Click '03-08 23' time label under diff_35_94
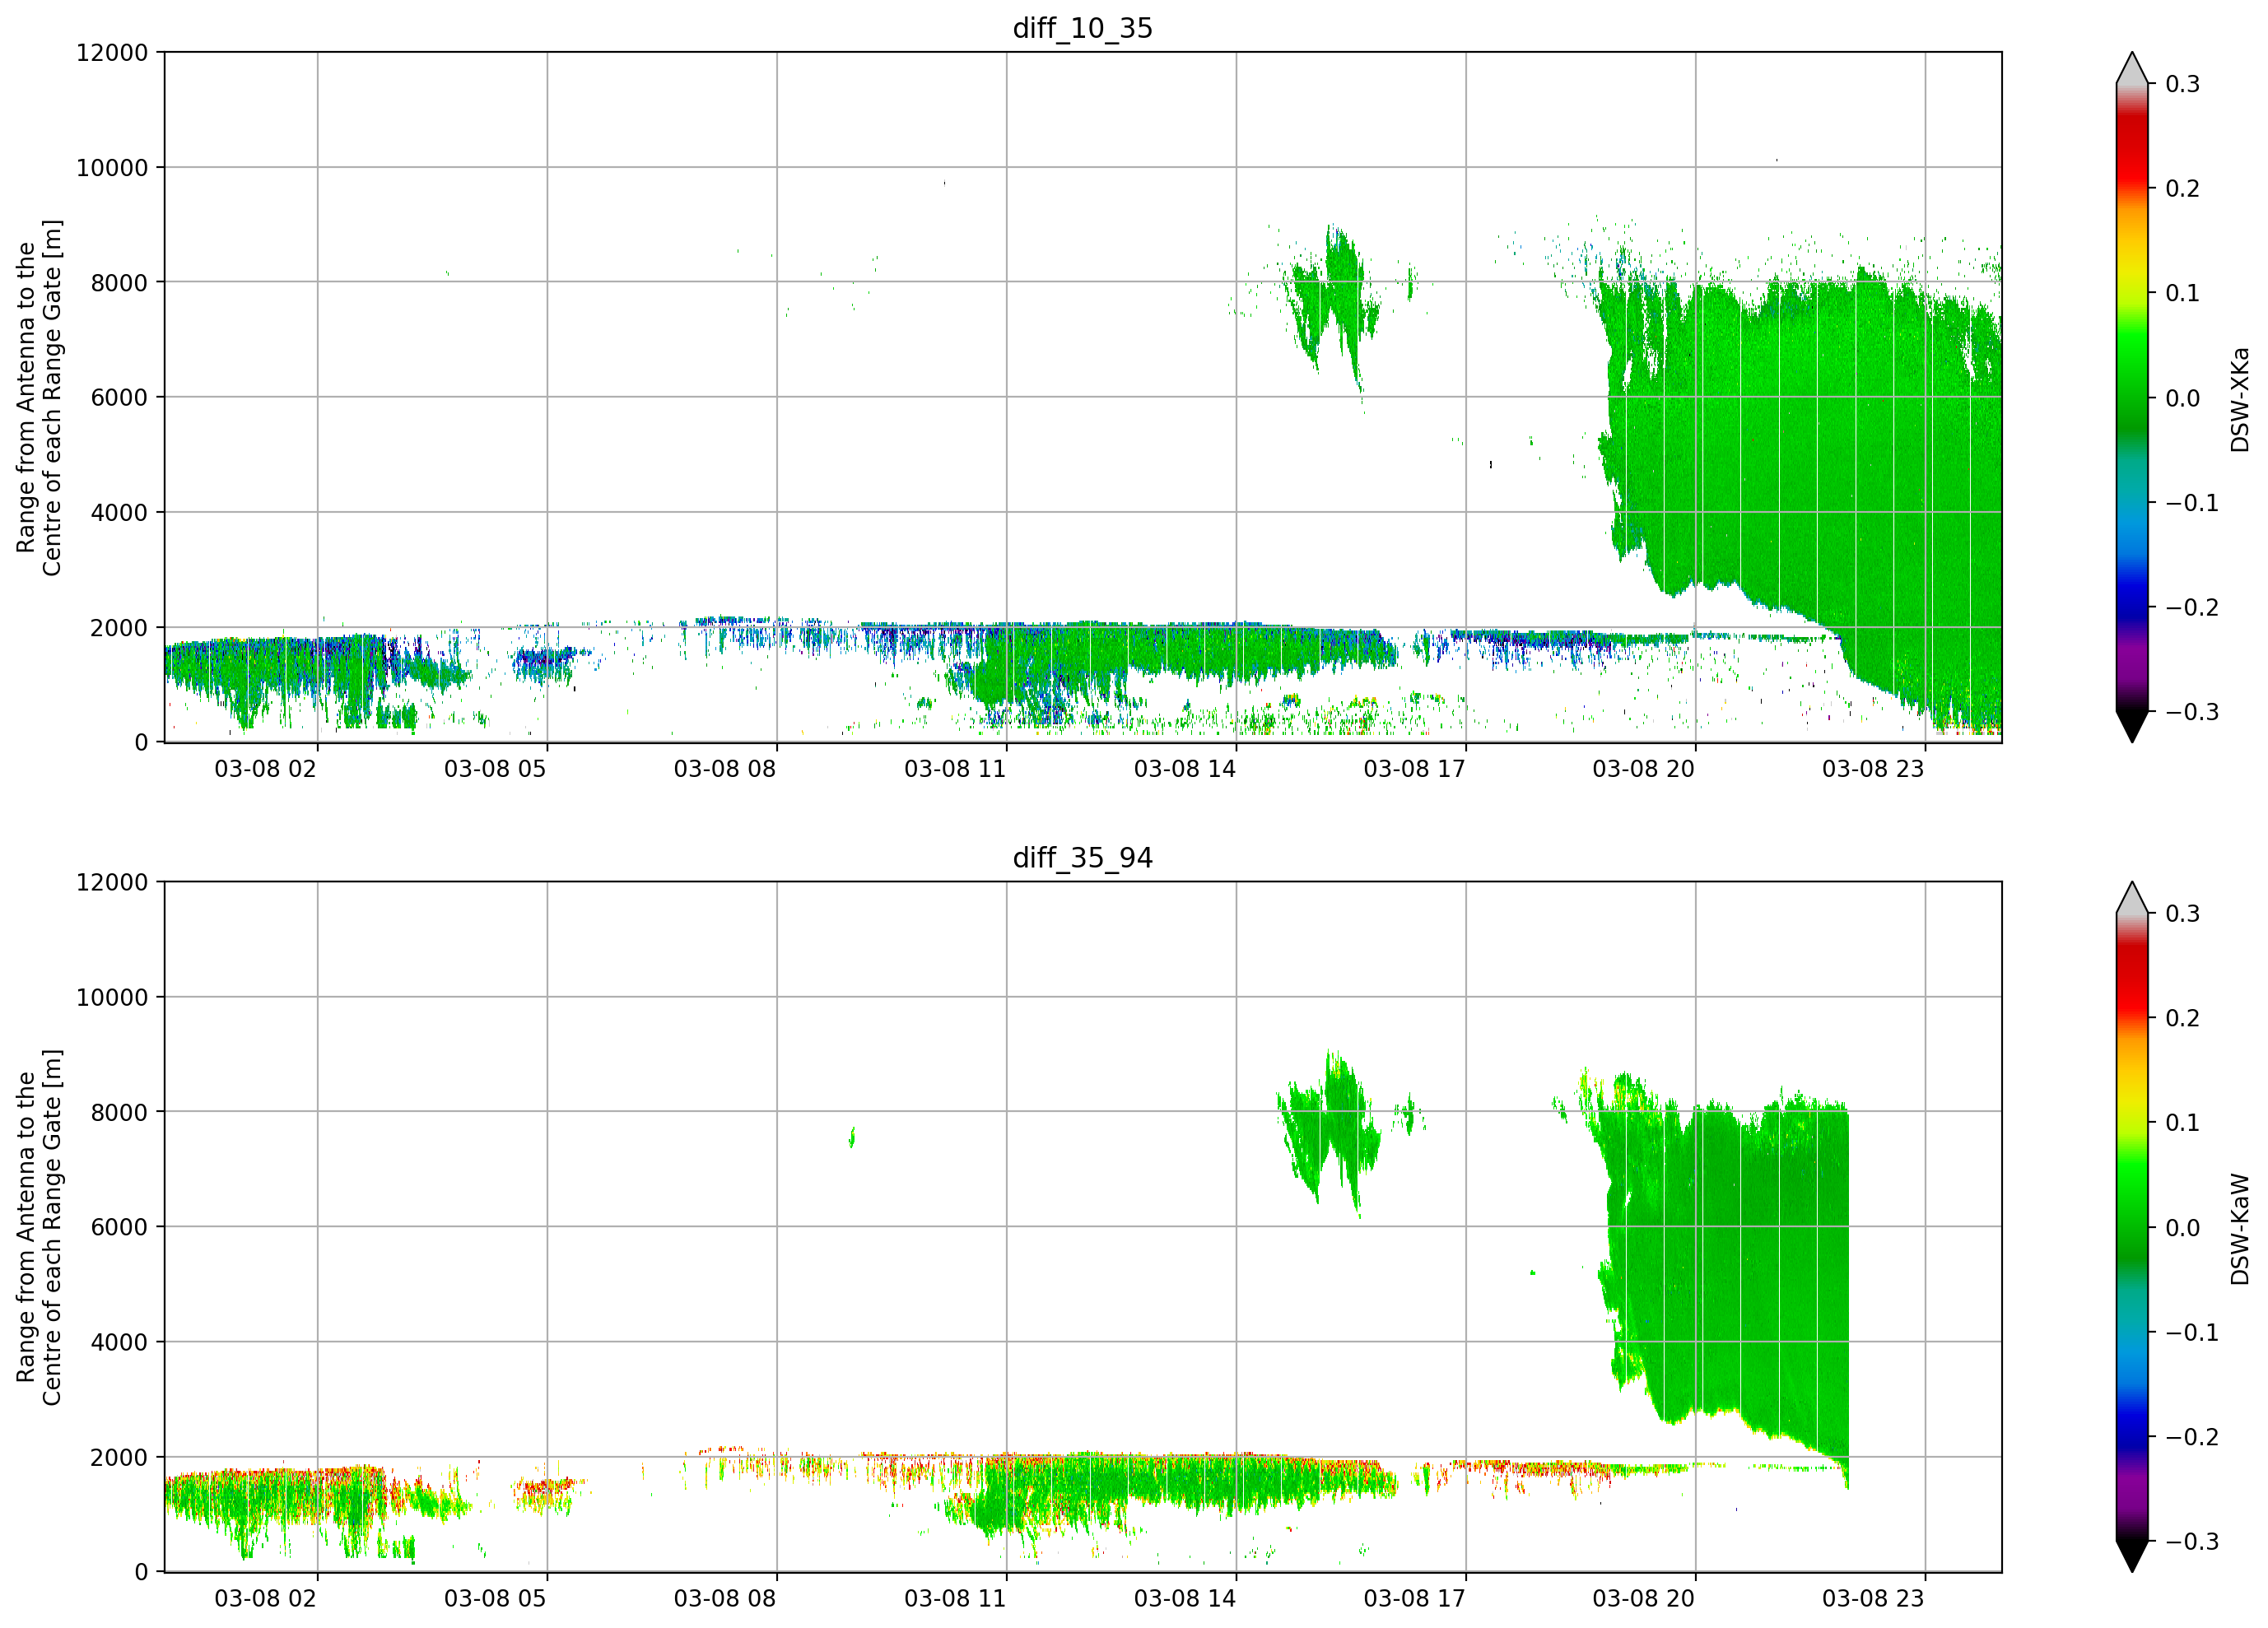 [1873, 1599]
